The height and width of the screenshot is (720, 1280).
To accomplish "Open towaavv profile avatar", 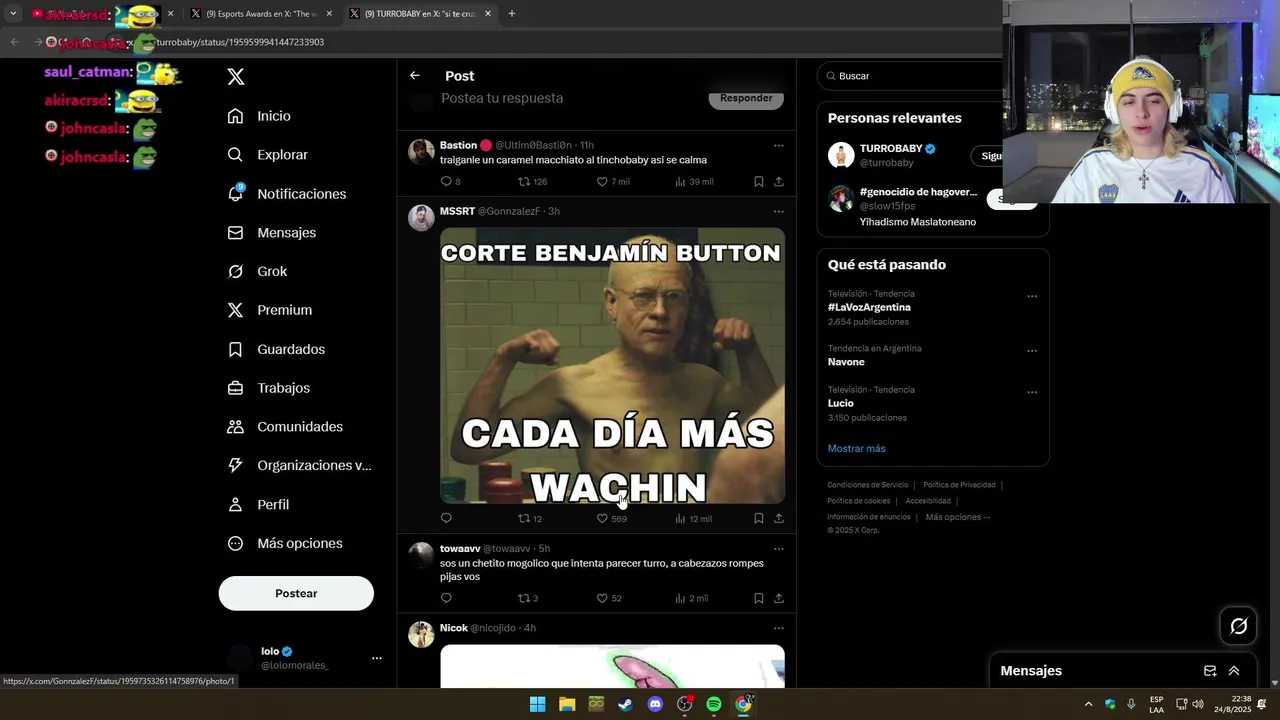I will click(421, 555).
